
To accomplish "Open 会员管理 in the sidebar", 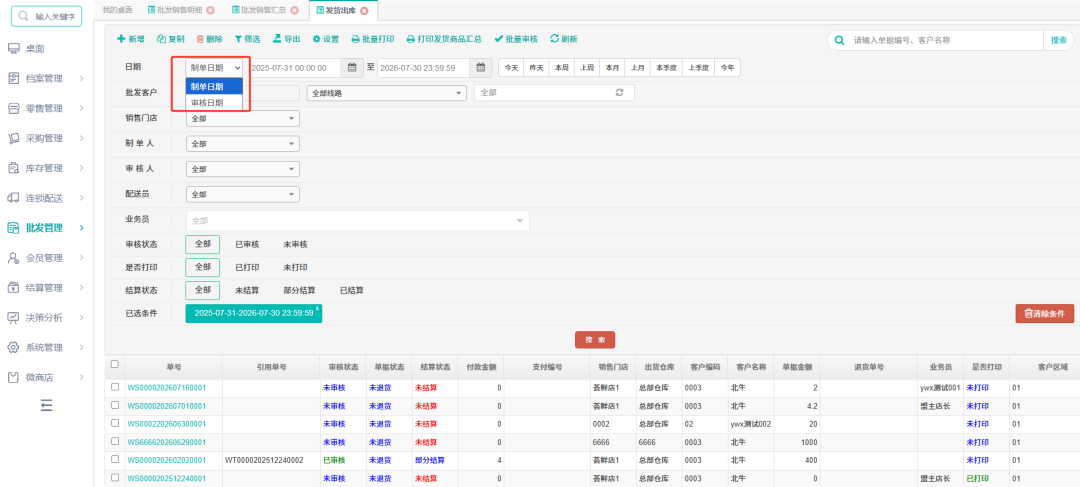I will tap(44, 258).
